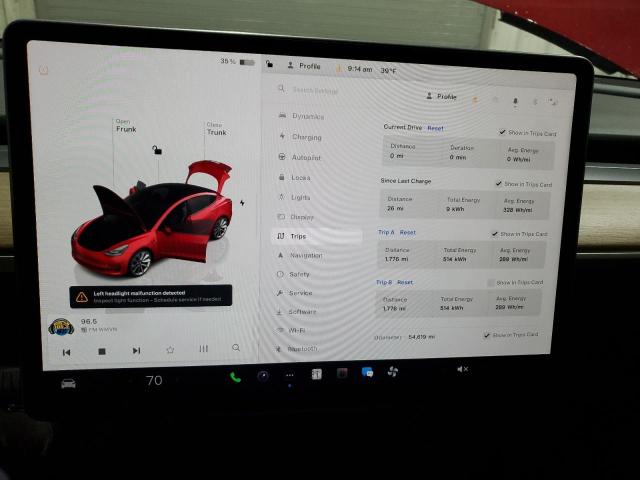Enable Trip B Show in Trips Card
Viewport: 640px width, 480px height.
point(491,283)
